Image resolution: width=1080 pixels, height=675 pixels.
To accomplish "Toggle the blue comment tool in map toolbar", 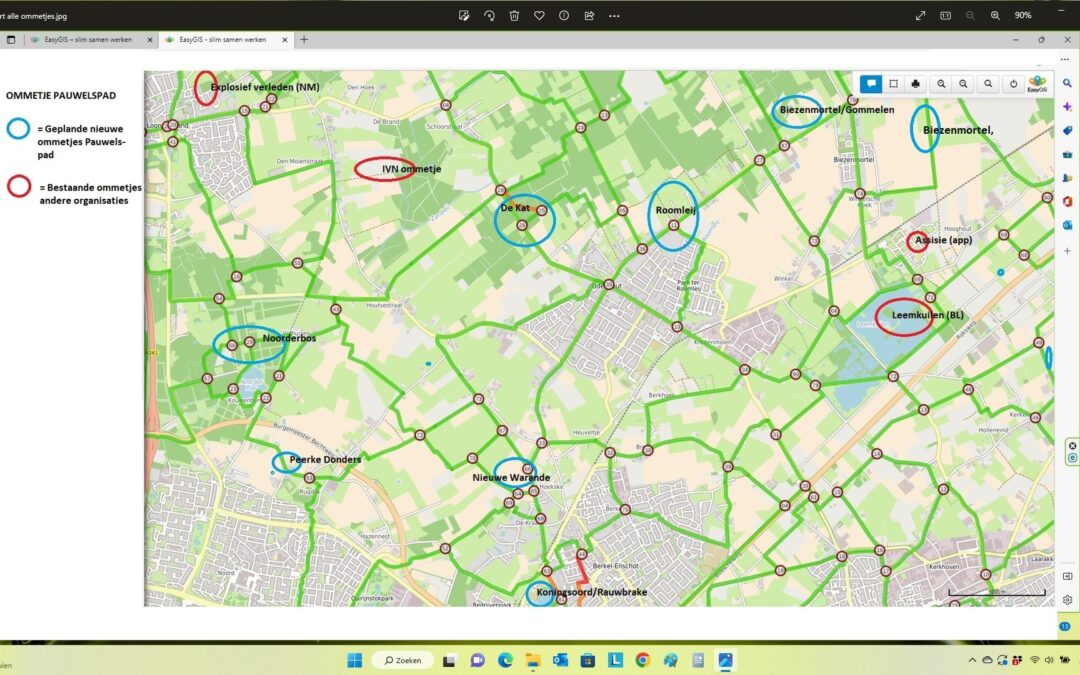I will 871,84.
